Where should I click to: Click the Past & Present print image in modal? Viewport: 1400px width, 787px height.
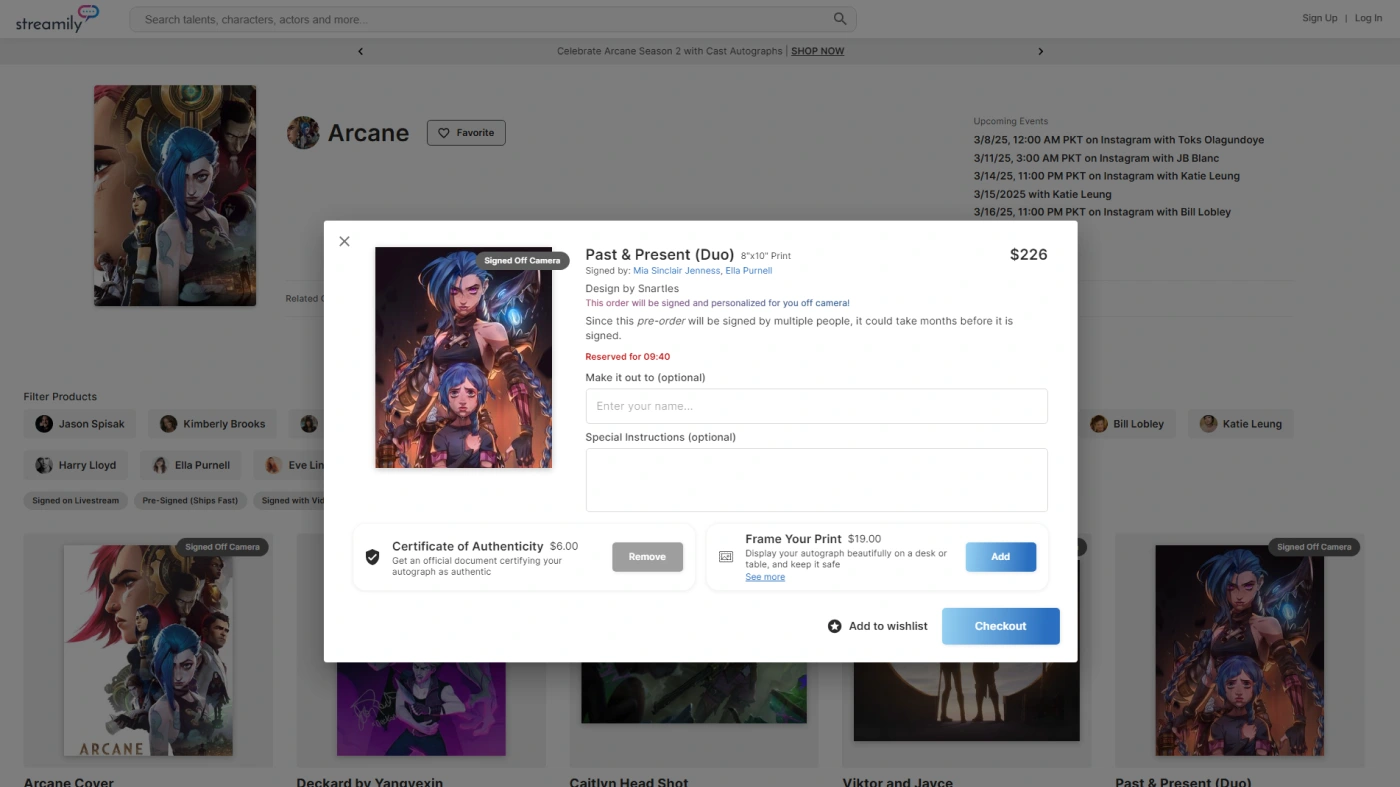tap(463, 358)
